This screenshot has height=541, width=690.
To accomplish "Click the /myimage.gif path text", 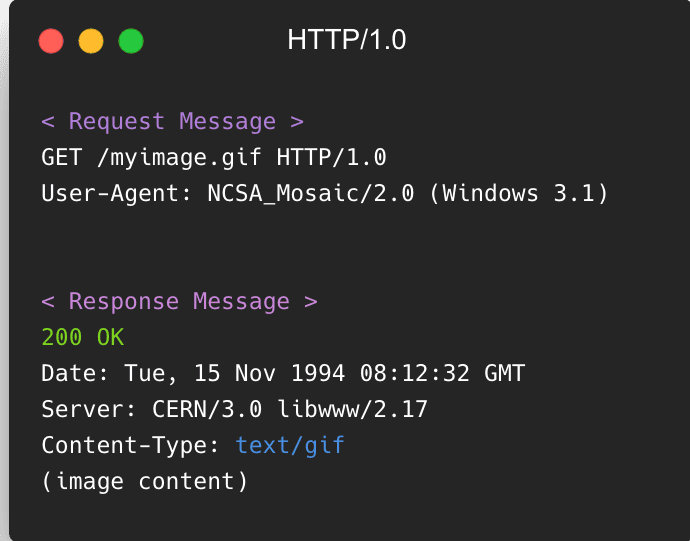I will tap(179, 158).
